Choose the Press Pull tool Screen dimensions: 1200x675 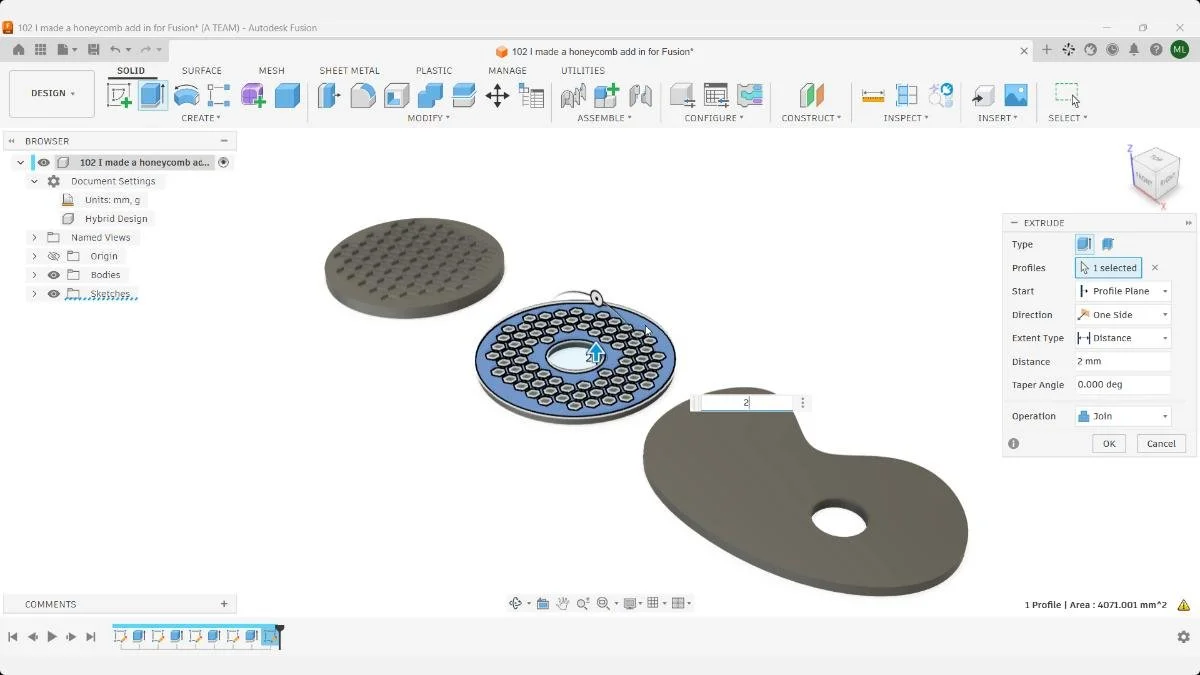click(x=329, y=95)
